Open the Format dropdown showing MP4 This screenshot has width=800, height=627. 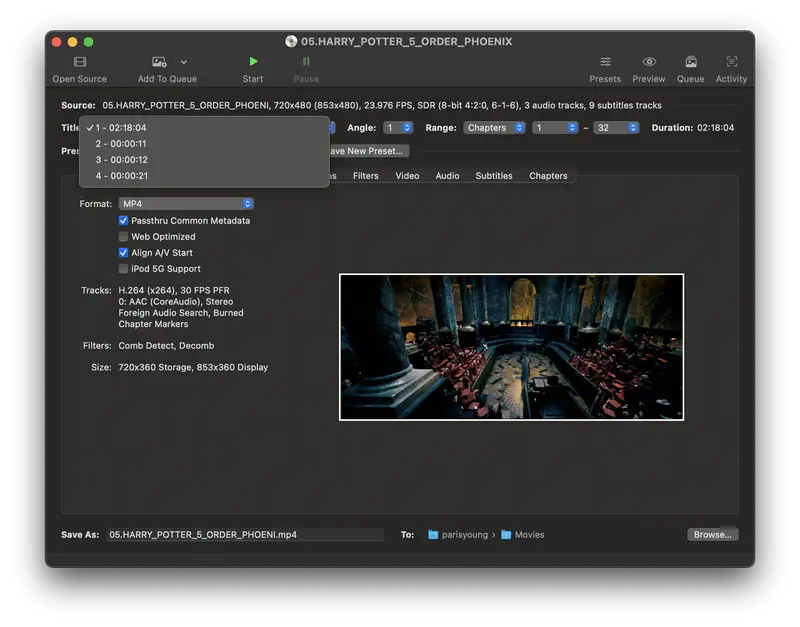(185, 203)
